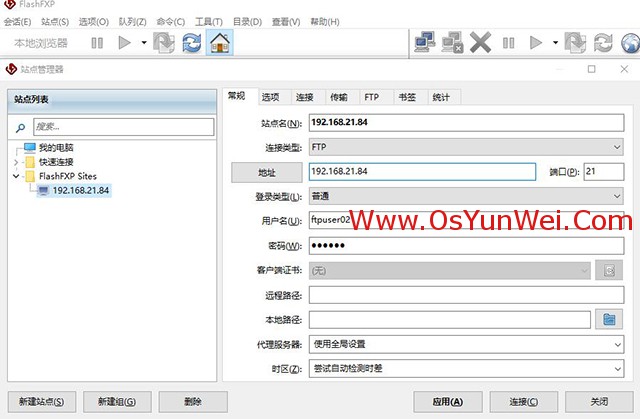Viewport: 640px width, 419px height.
Task: Click the local path browse folder icon
Action: pyautogui.click(x=609, y=319)
